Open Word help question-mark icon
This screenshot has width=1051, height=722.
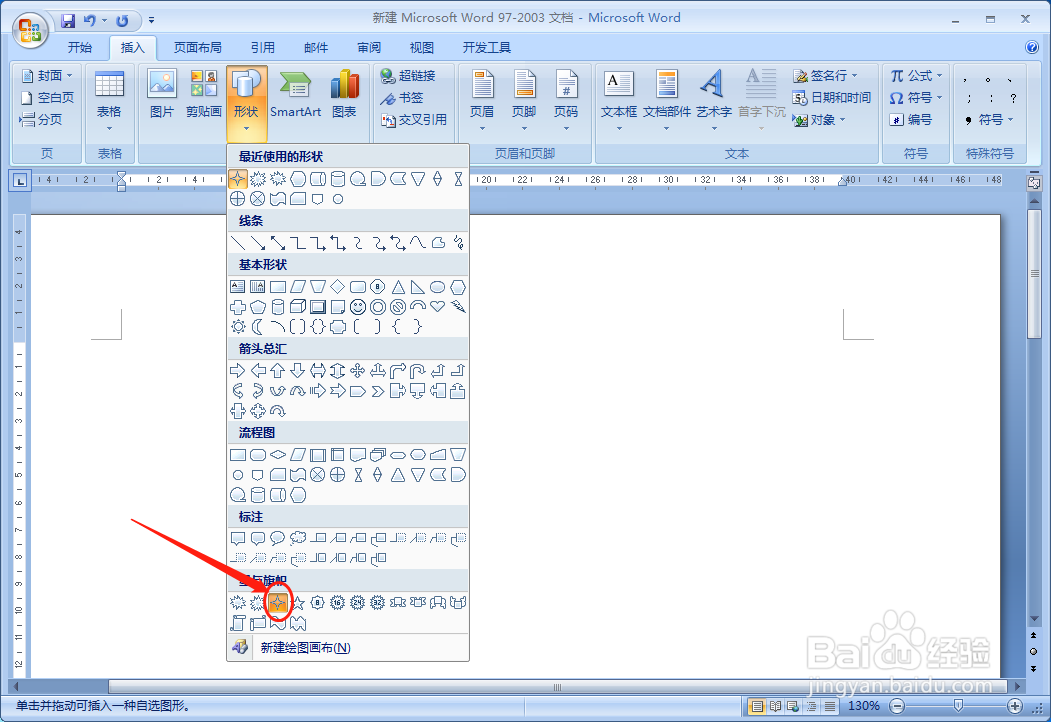[x=1032, y=47]
